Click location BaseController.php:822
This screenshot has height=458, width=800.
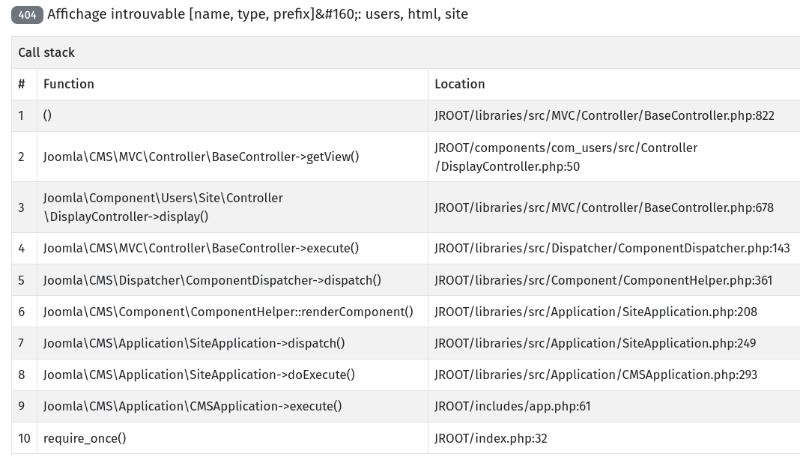(605, 116)
